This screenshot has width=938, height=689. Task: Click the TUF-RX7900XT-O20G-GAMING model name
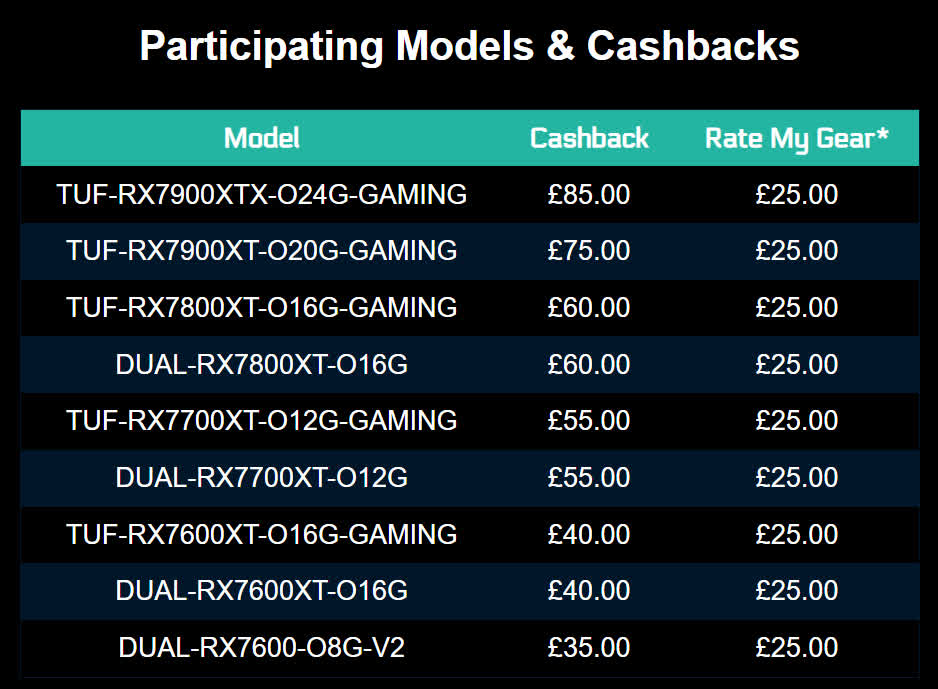point(261,251)
